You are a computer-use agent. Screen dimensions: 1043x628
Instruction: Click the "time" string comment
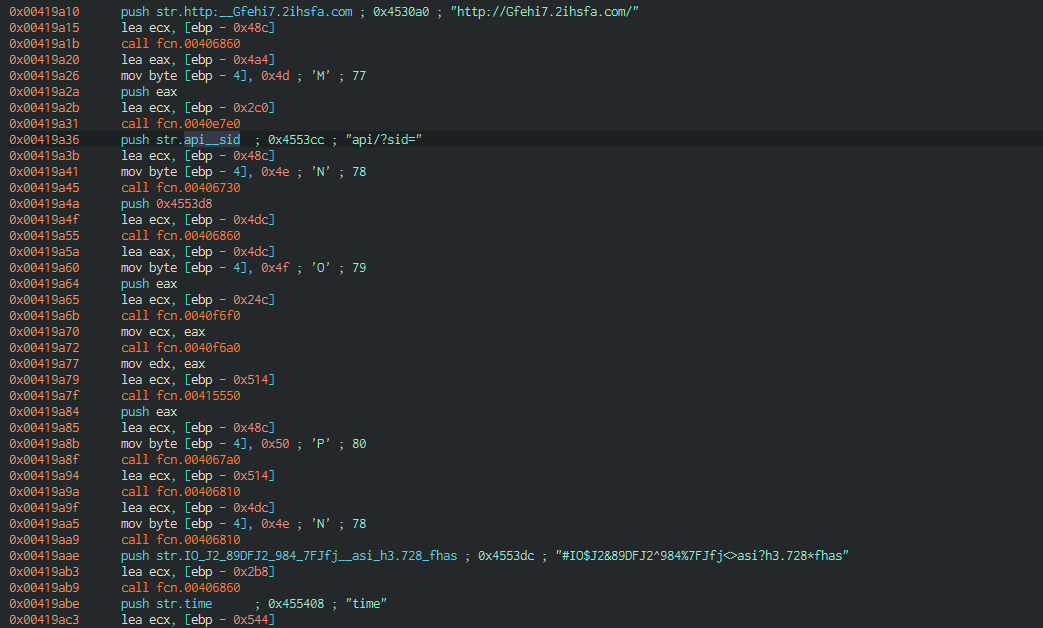366,602
